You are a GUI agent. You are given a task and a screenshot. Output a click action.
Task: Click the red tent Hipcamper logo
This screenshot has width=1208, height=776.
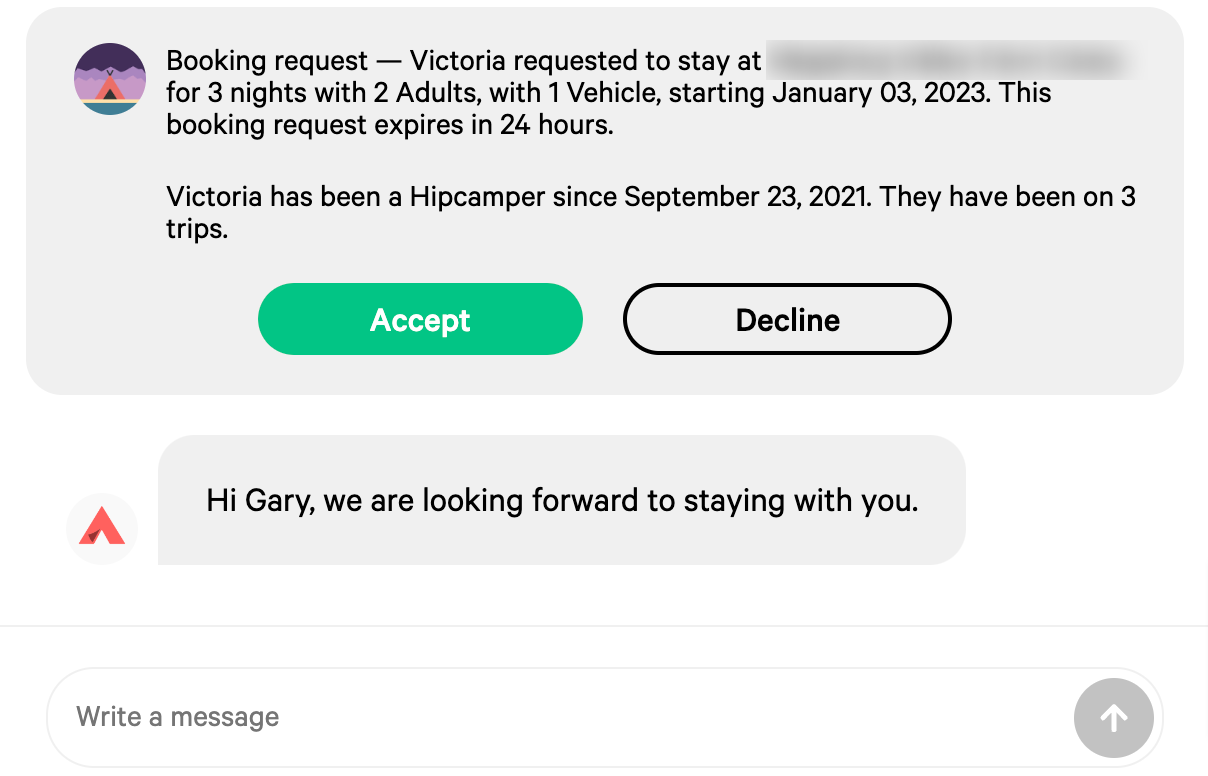pos(102,528)
